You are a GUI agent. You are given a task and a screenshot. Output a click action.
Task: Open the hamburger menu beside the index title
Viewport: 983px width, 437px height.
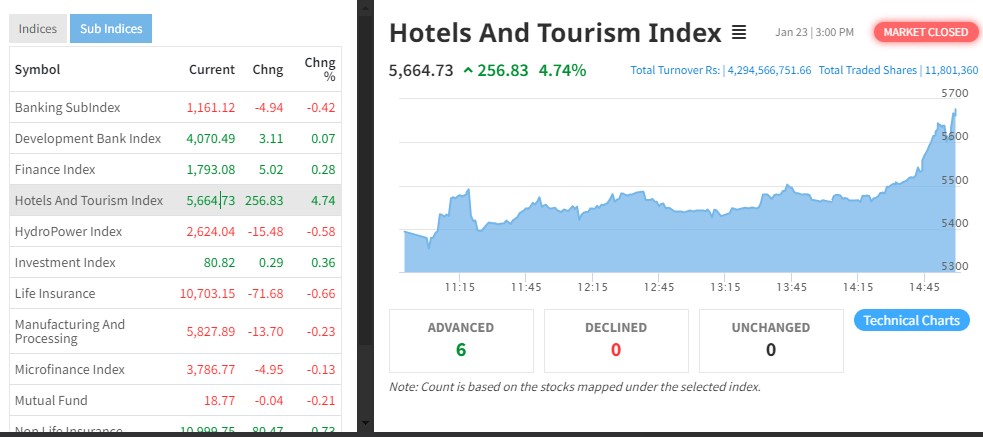click(739, 33)
